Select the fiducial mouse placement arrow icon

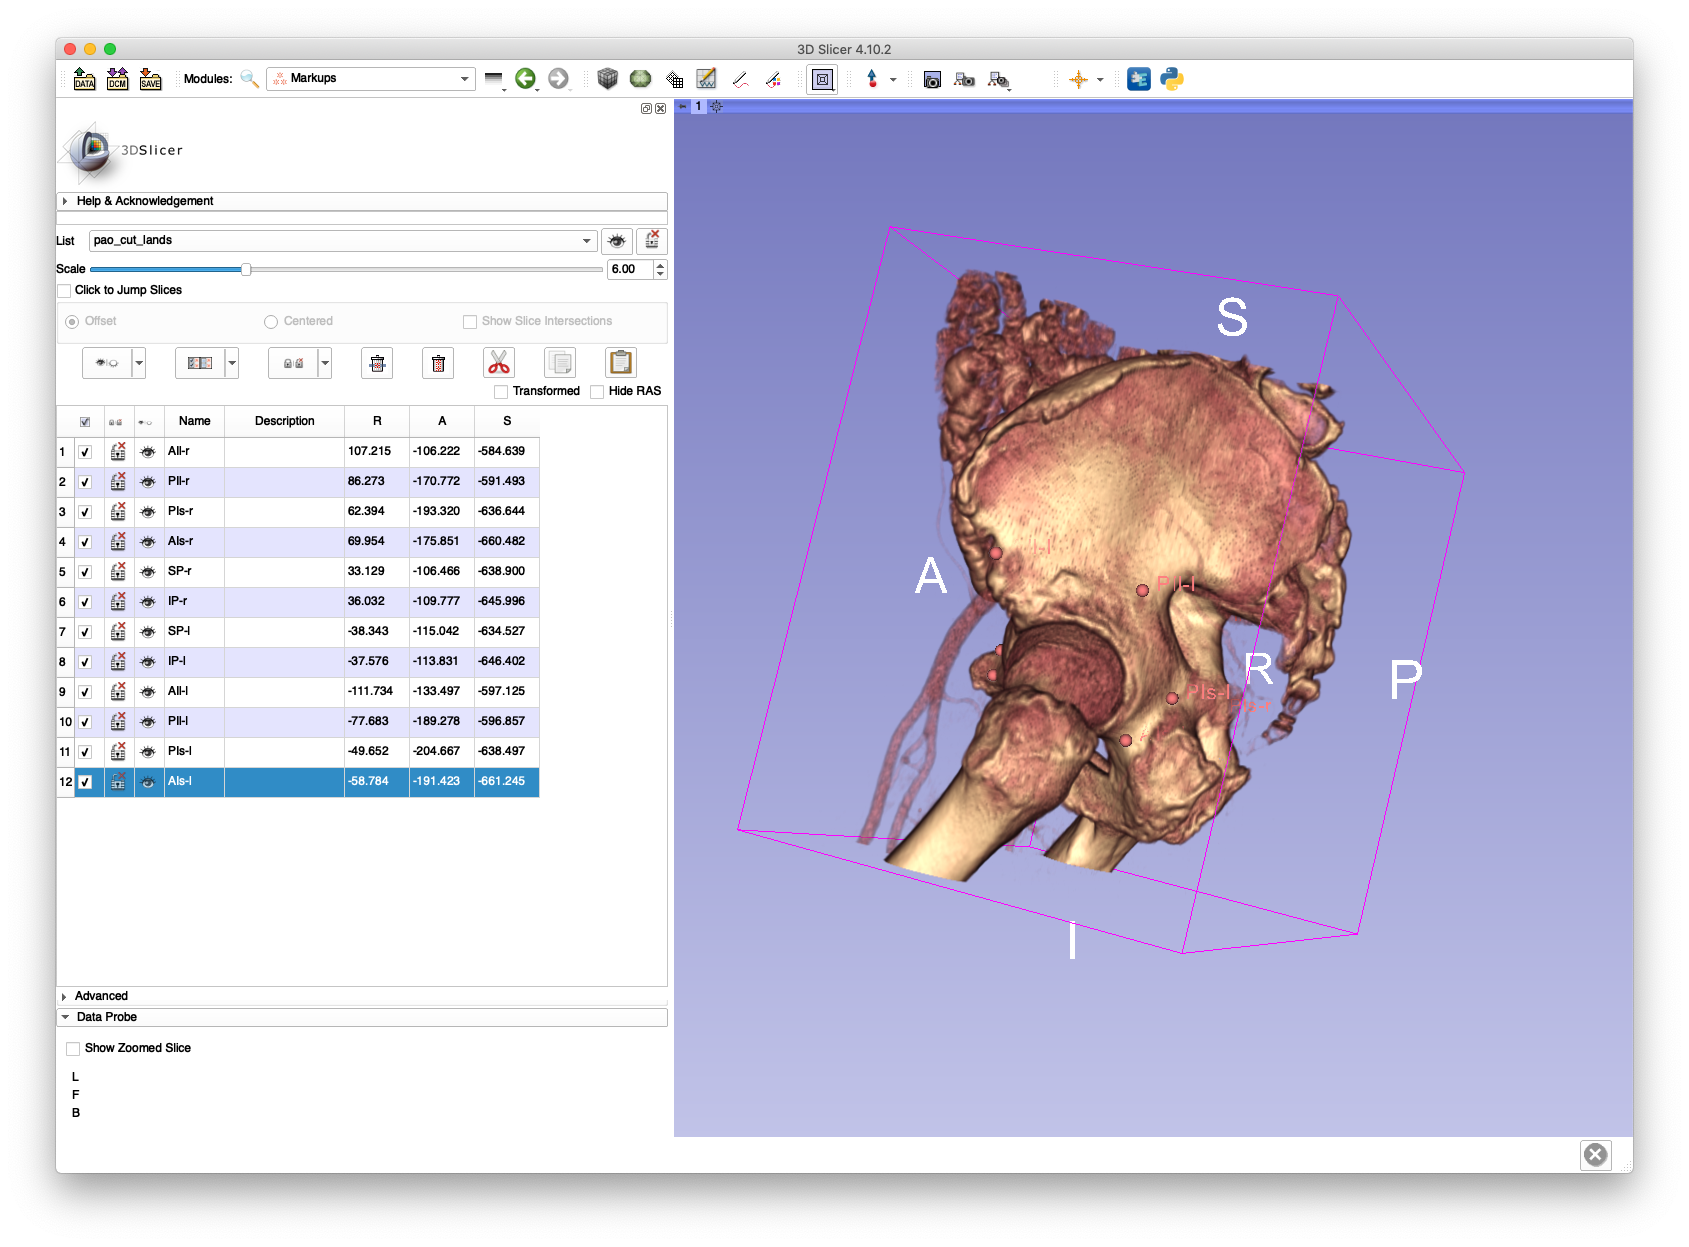pyautogui.click(x=872, y=79)
